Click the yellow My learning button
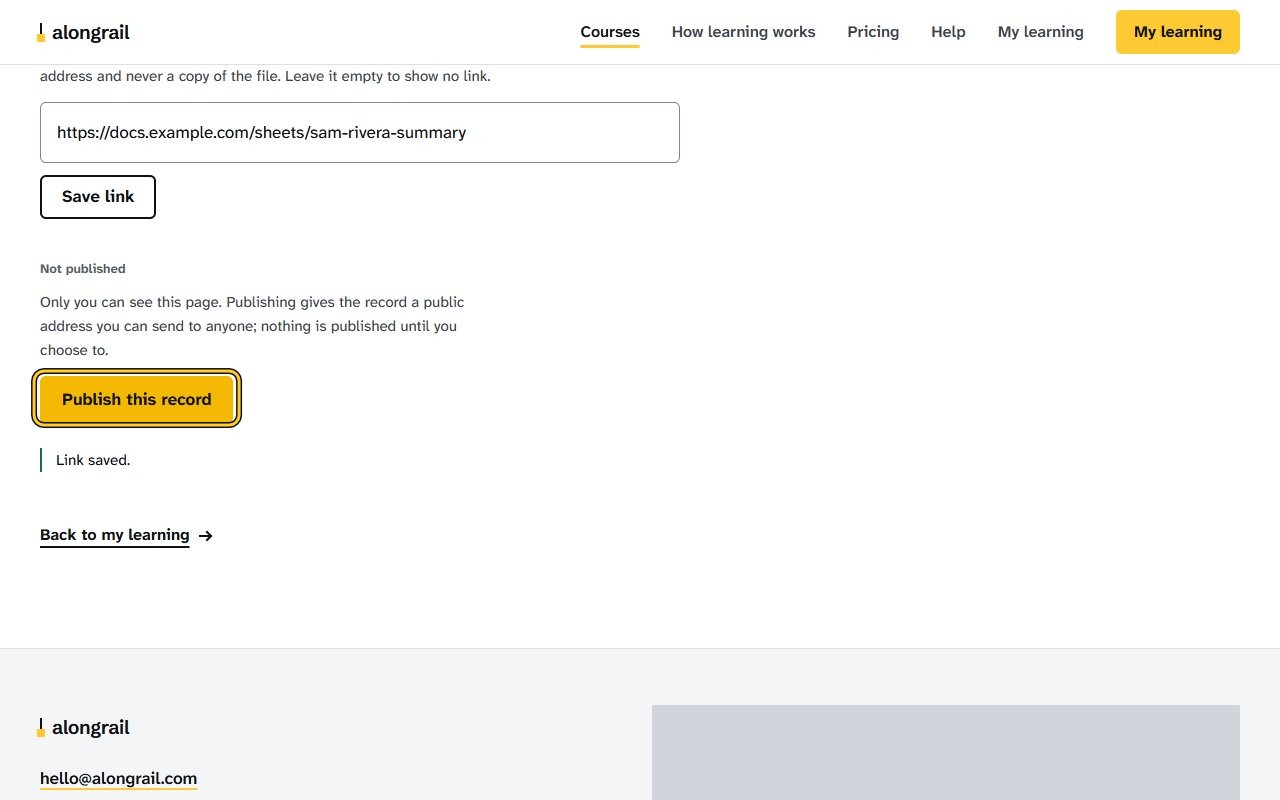The height and width of the screenshot is (800, 1280). (x=1178, y=32)
